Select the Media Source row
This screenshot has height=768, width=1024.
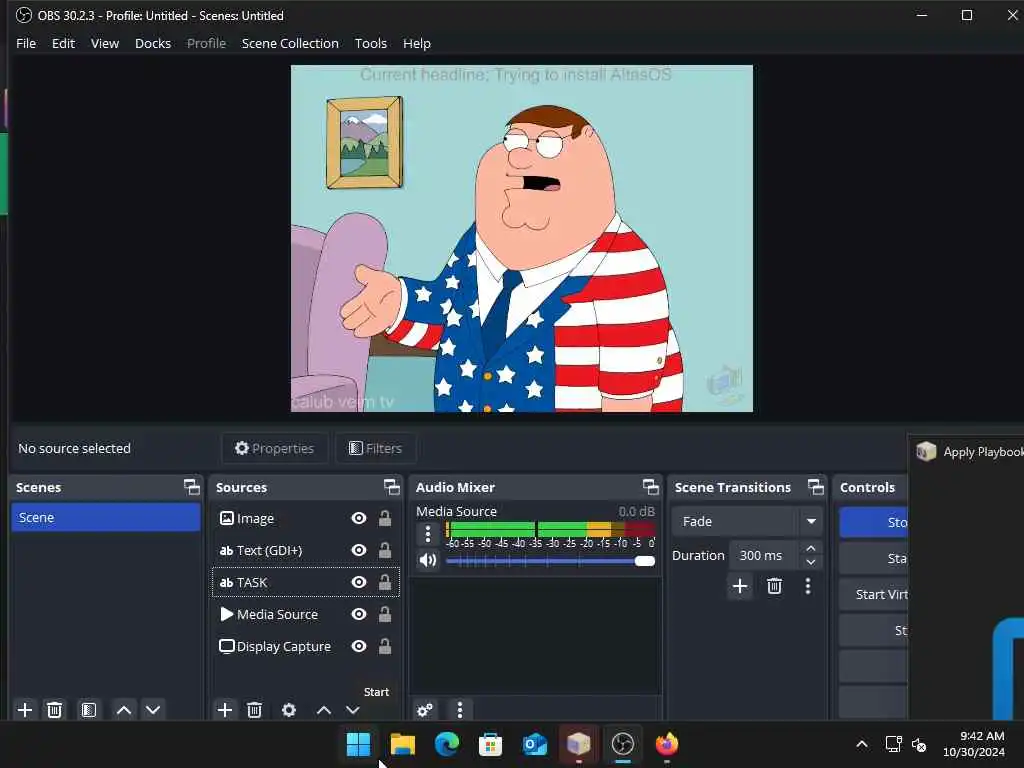[x=306, y=614]
